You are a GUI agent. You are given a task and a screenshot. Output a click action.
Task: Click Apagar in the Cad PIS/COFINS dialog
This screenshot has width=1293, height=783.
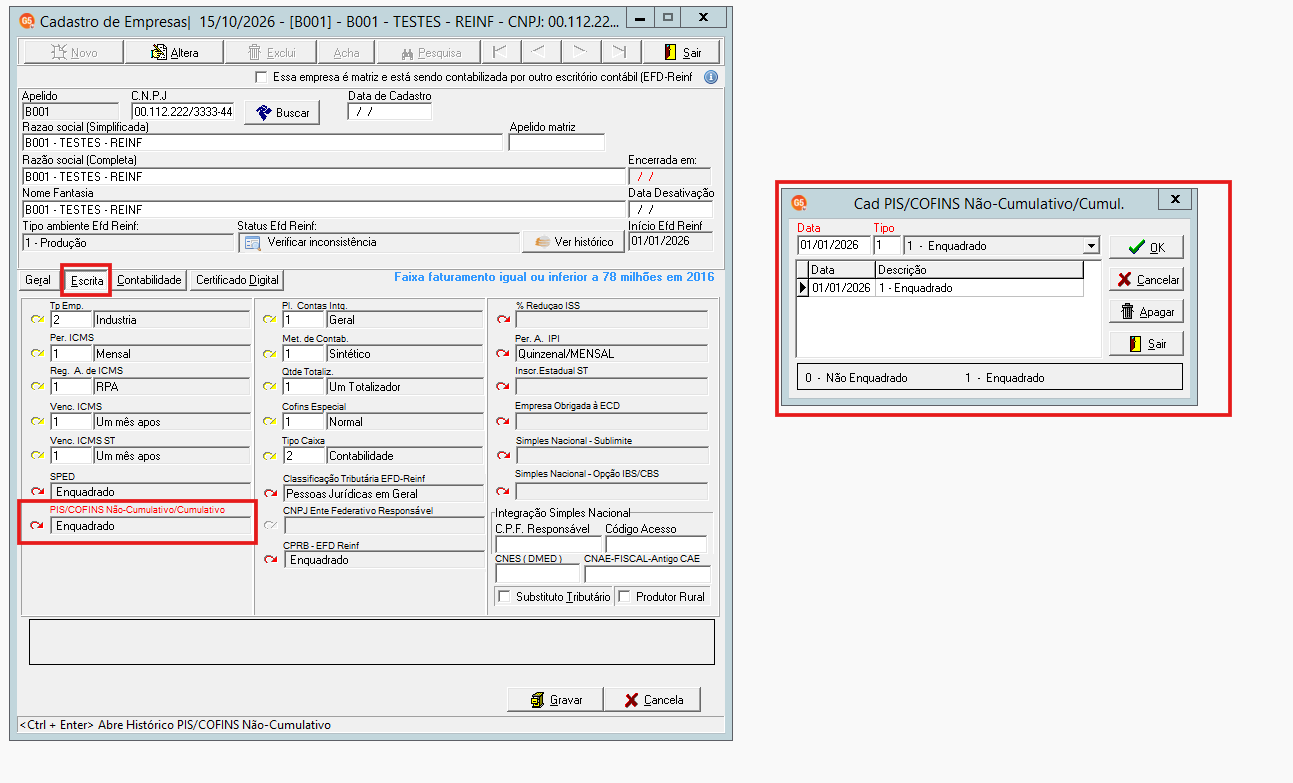tap(1146, 312)
